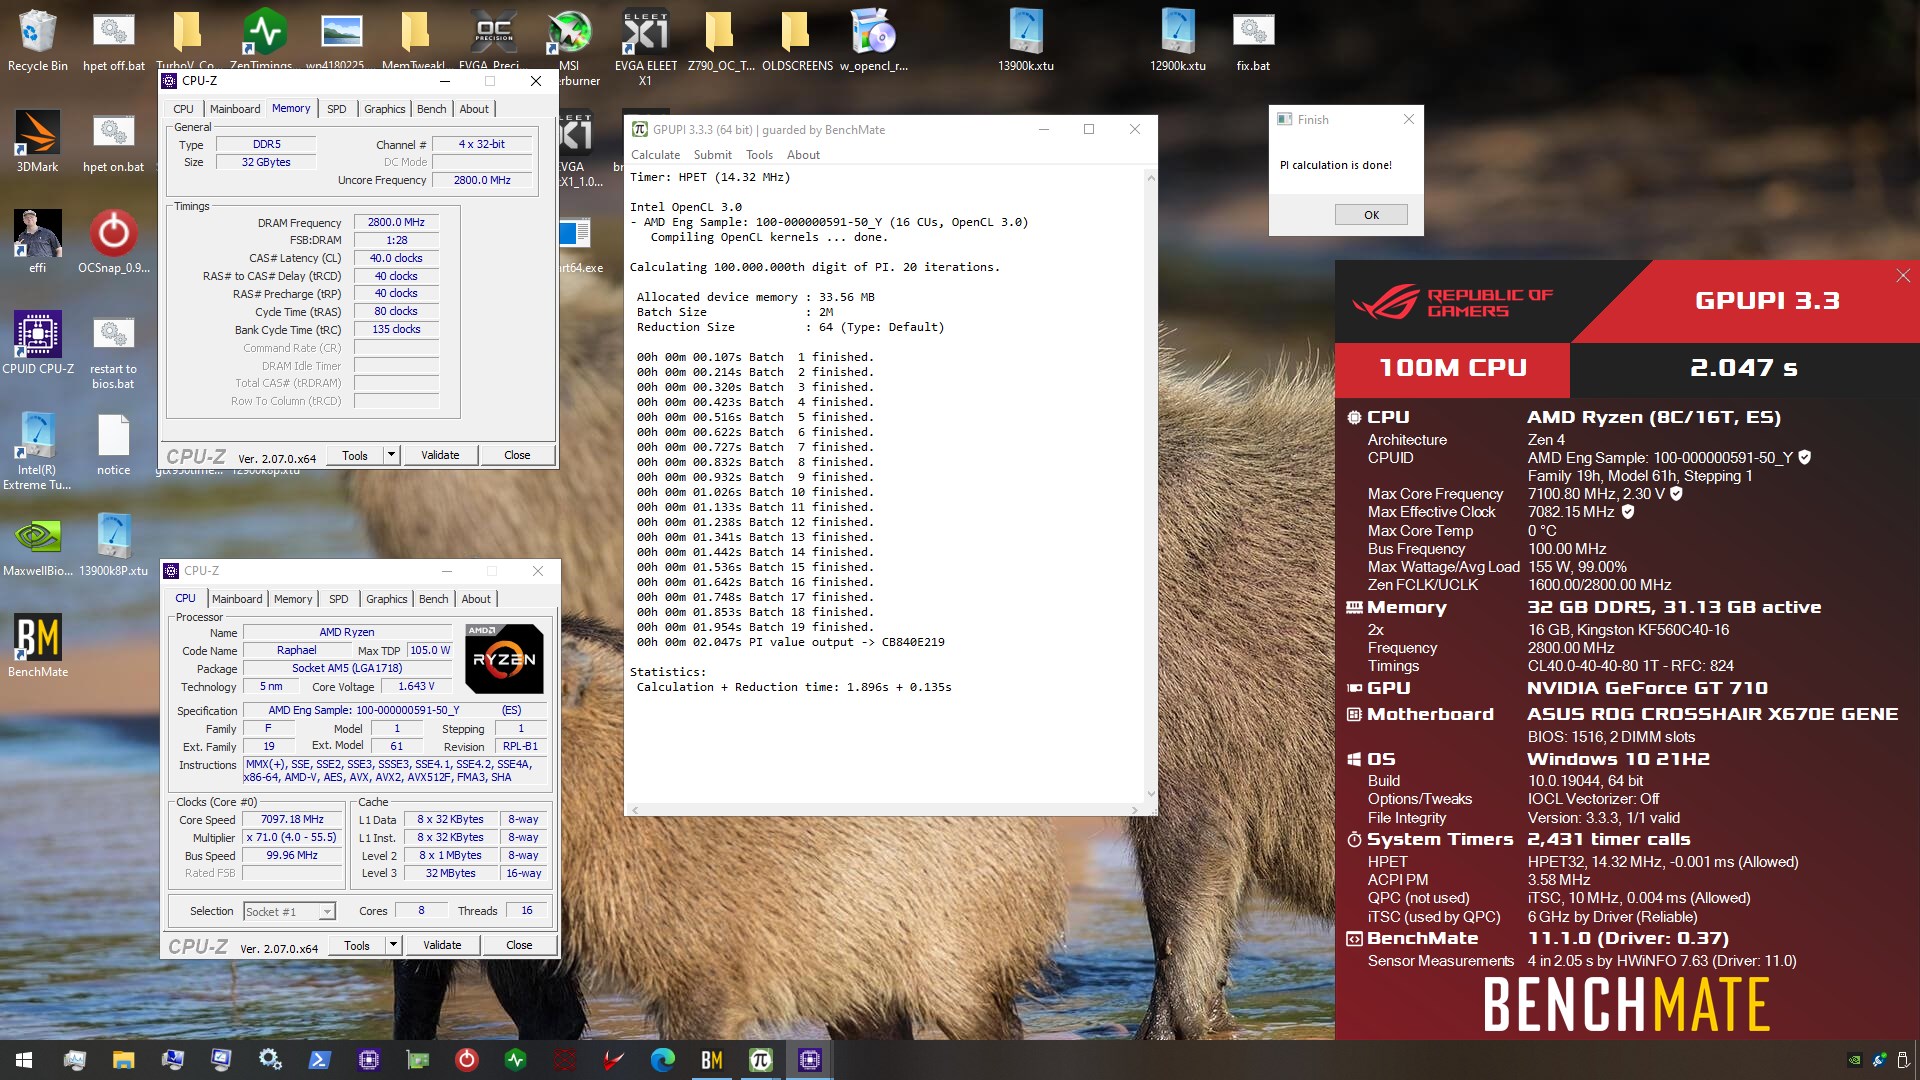Click the Close button in the upper CPU-Z window
Screen dimensions: 1920x1080
pyautogui.click(x=517, y=455)
